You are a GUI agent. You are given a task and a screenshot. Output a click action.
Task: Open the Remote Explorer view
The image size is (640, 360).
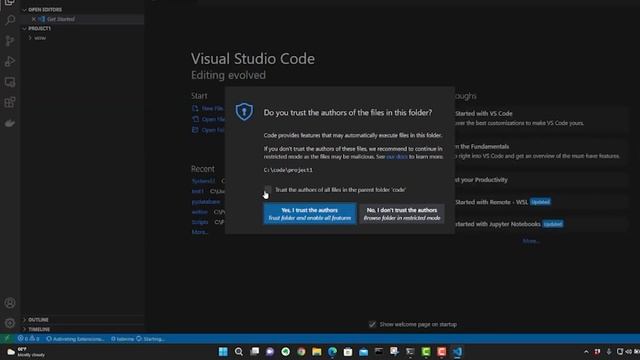(10, 82)
